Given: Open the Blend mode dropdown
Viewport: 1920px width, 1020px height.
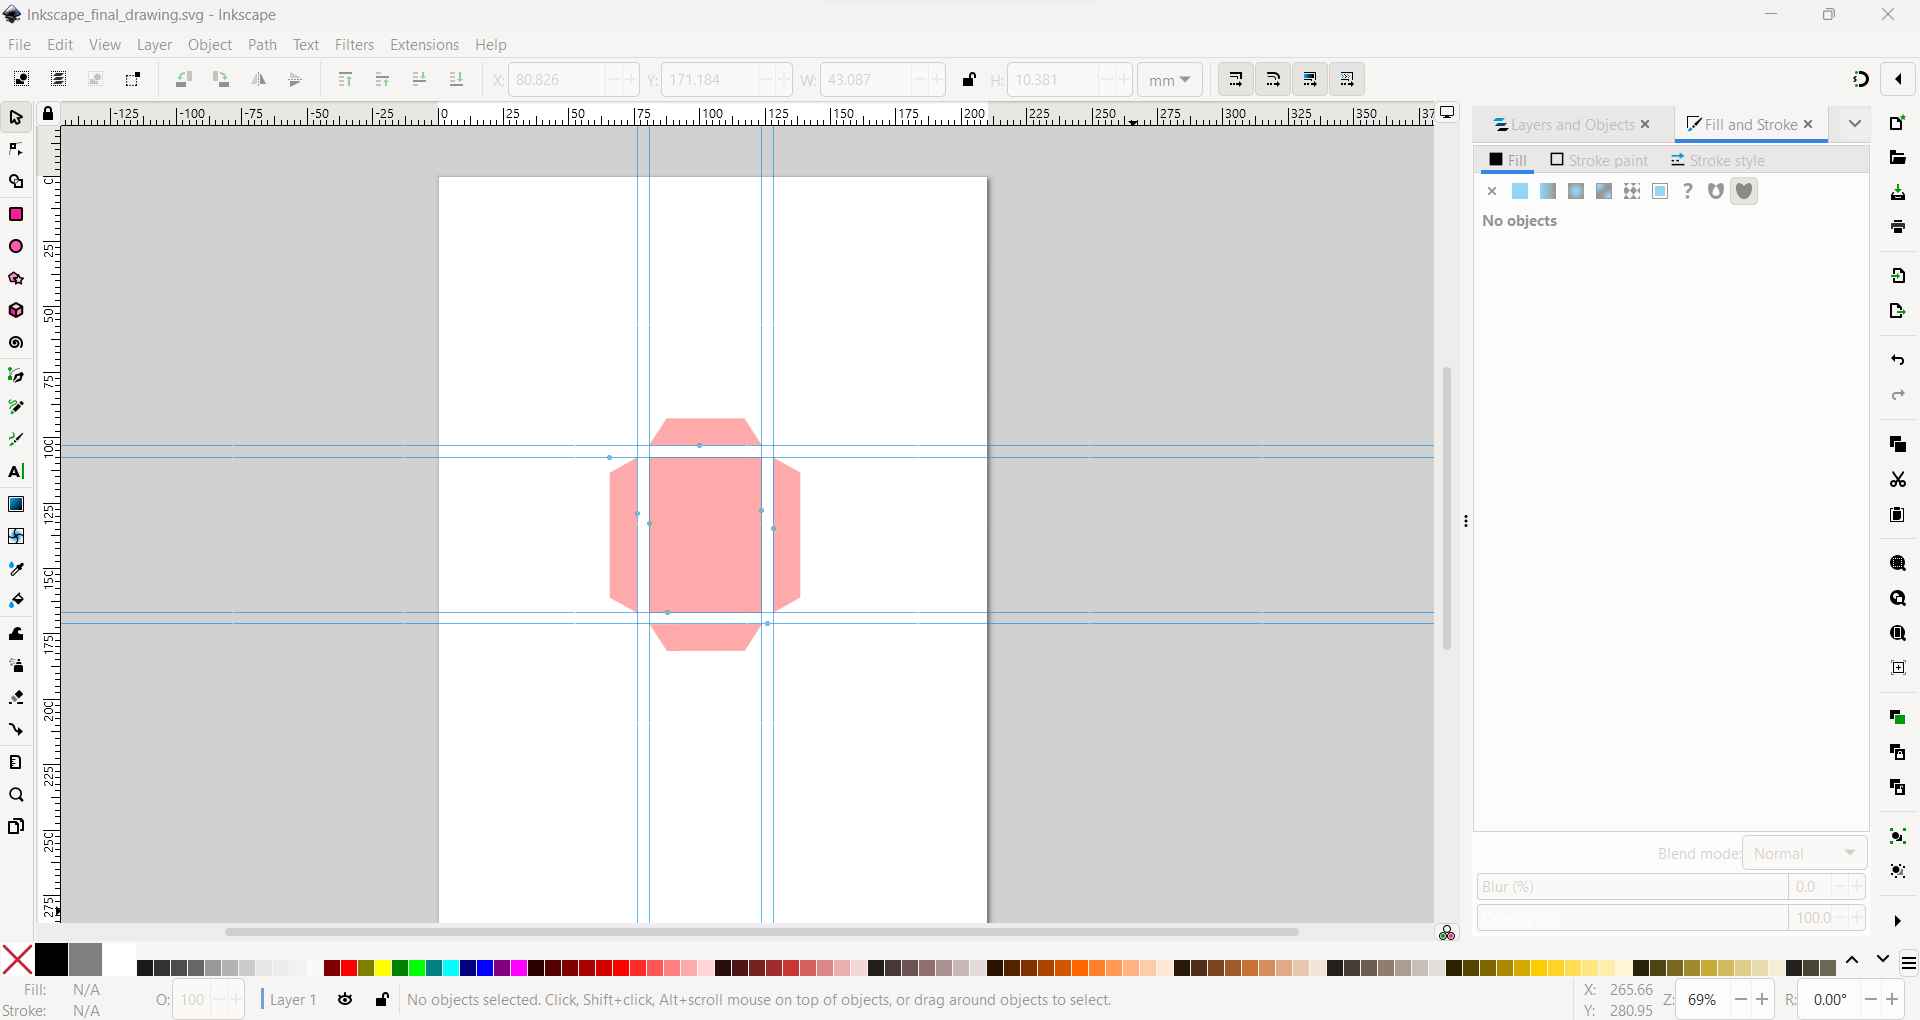Looking at the screenshot, I should pyautogui.click(x=1805, y=854).
